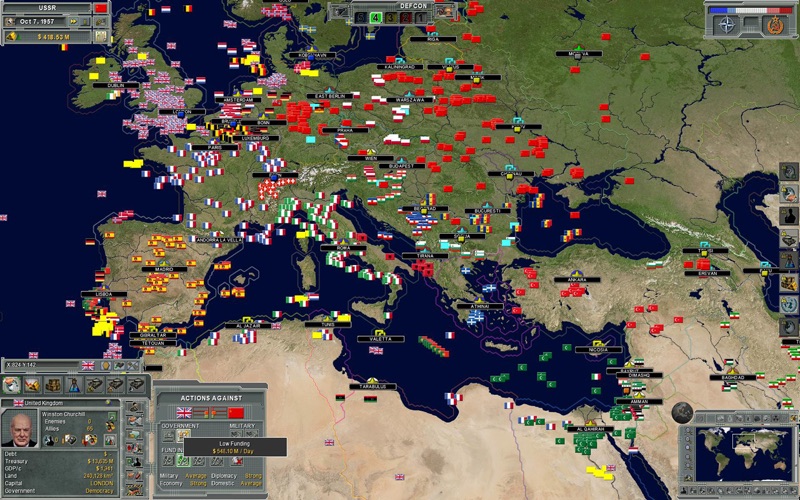Click the yellow bulldozer icon in right sidebar

789,283
